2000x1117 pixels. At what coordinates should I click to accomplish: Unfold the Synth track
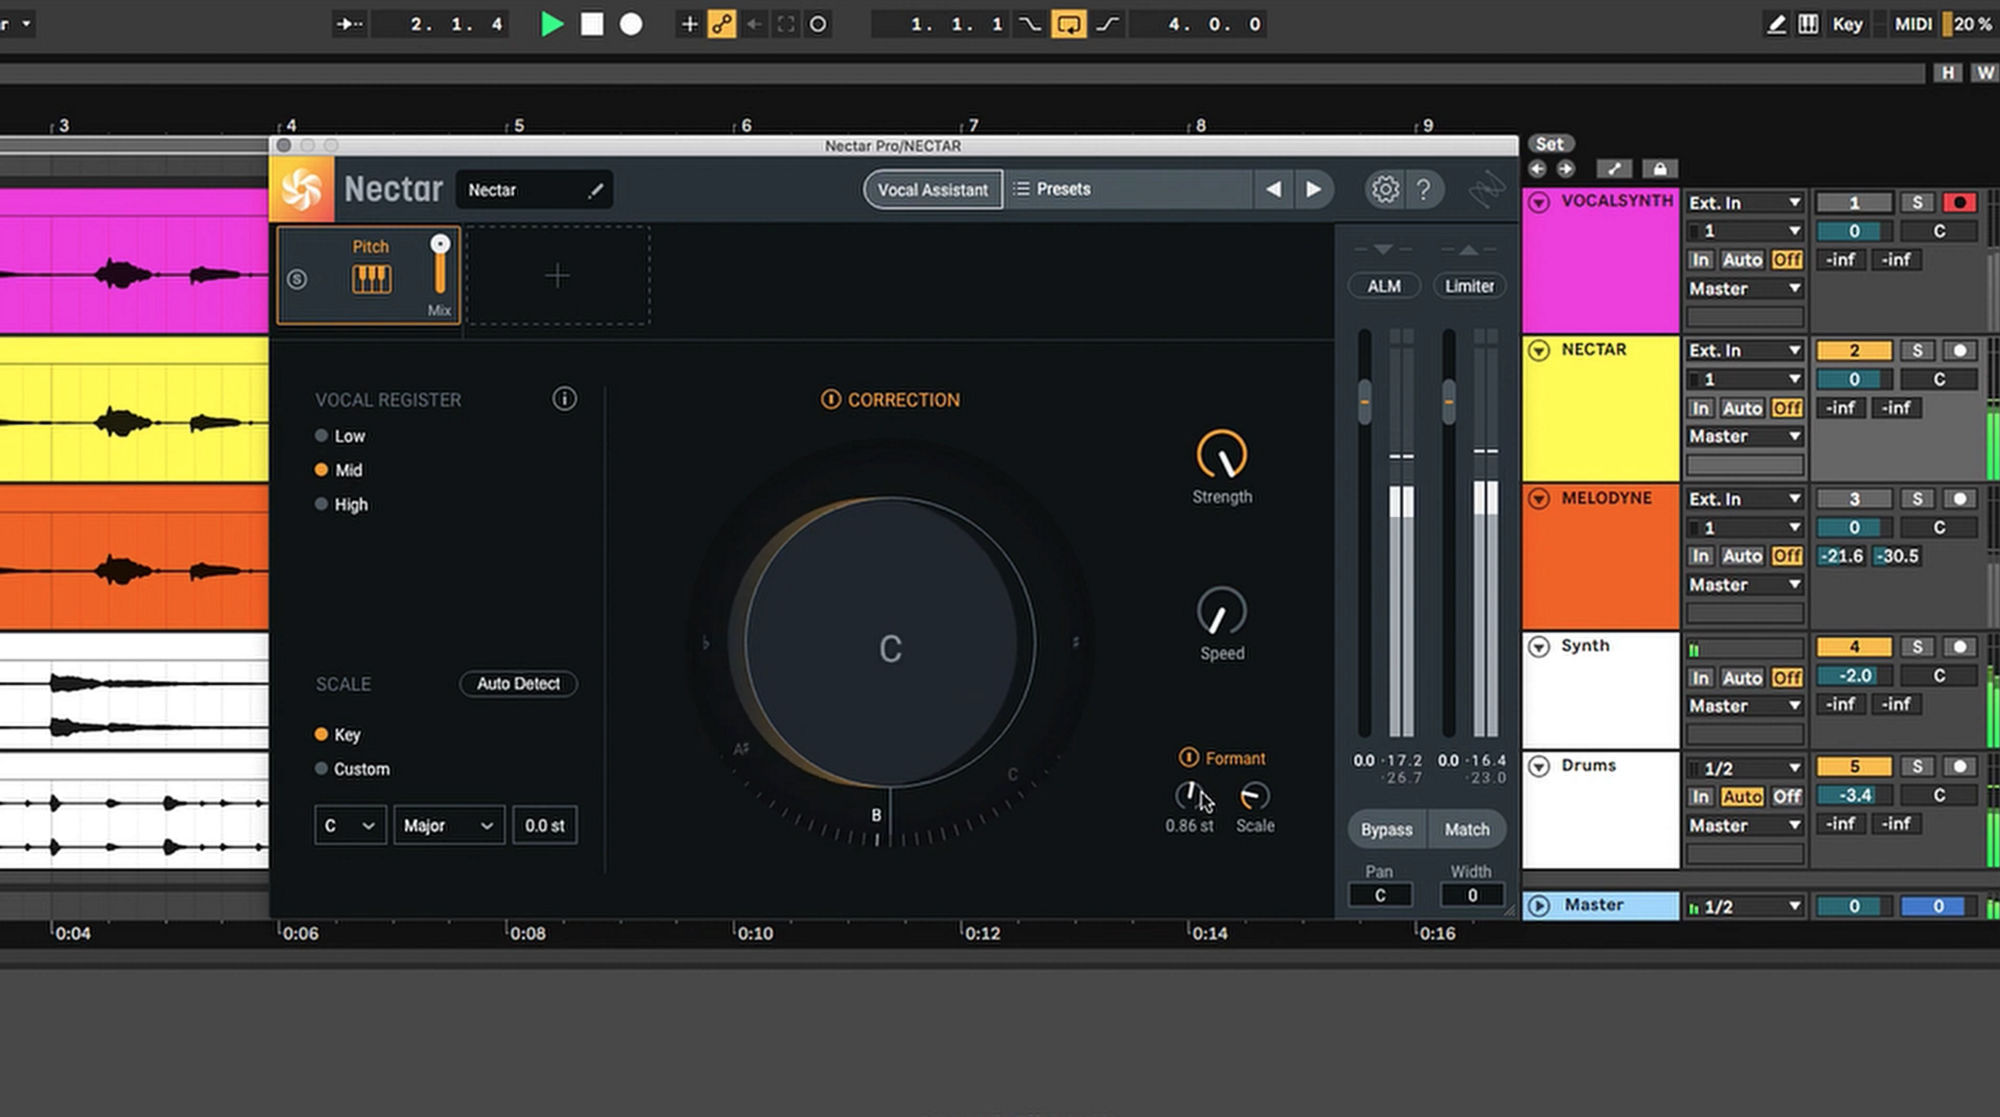coord(1539,646)
